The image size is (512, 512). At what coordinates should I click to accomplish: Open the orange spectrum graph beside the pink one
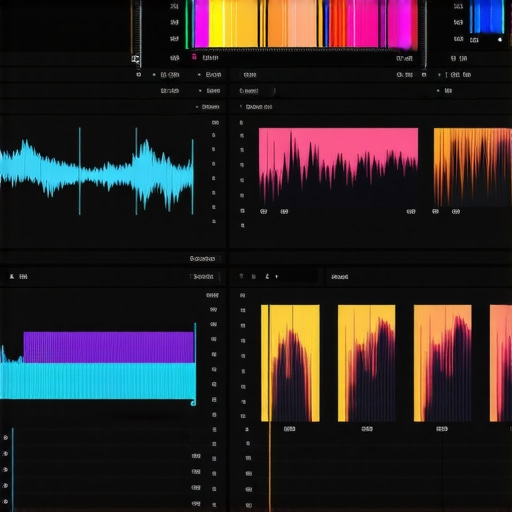click(x=473, y=167)
